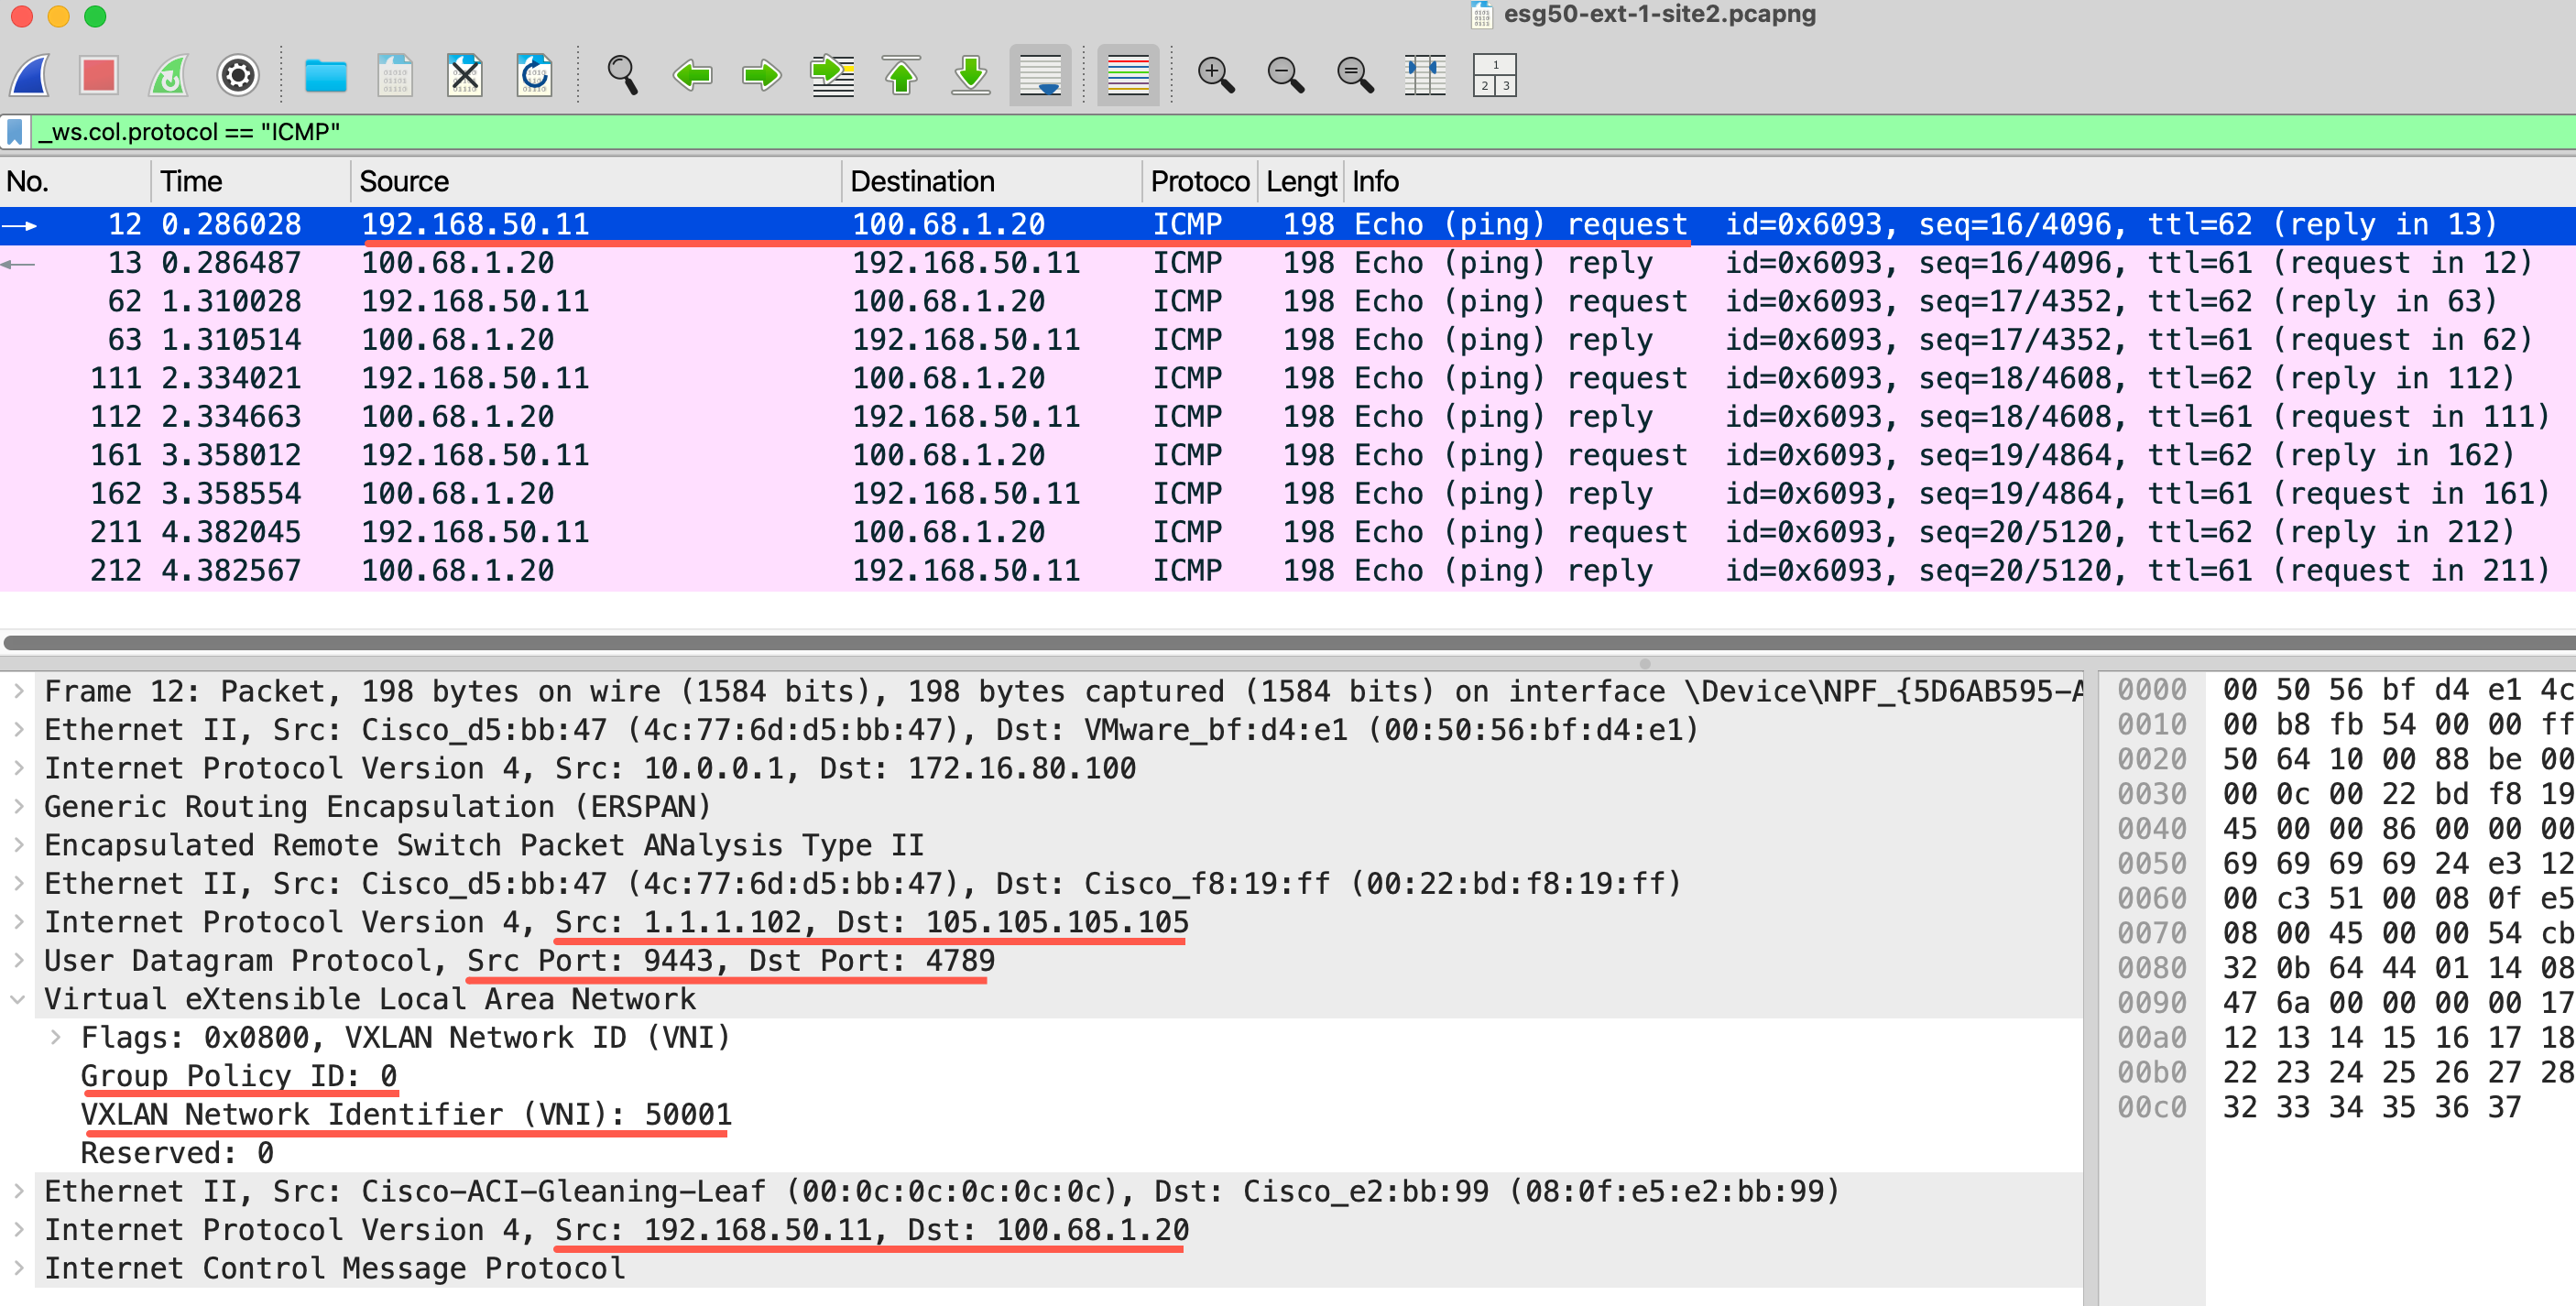Sort by the Time column header
The width and height of the screenshot is (2576, 1306).
250,181
